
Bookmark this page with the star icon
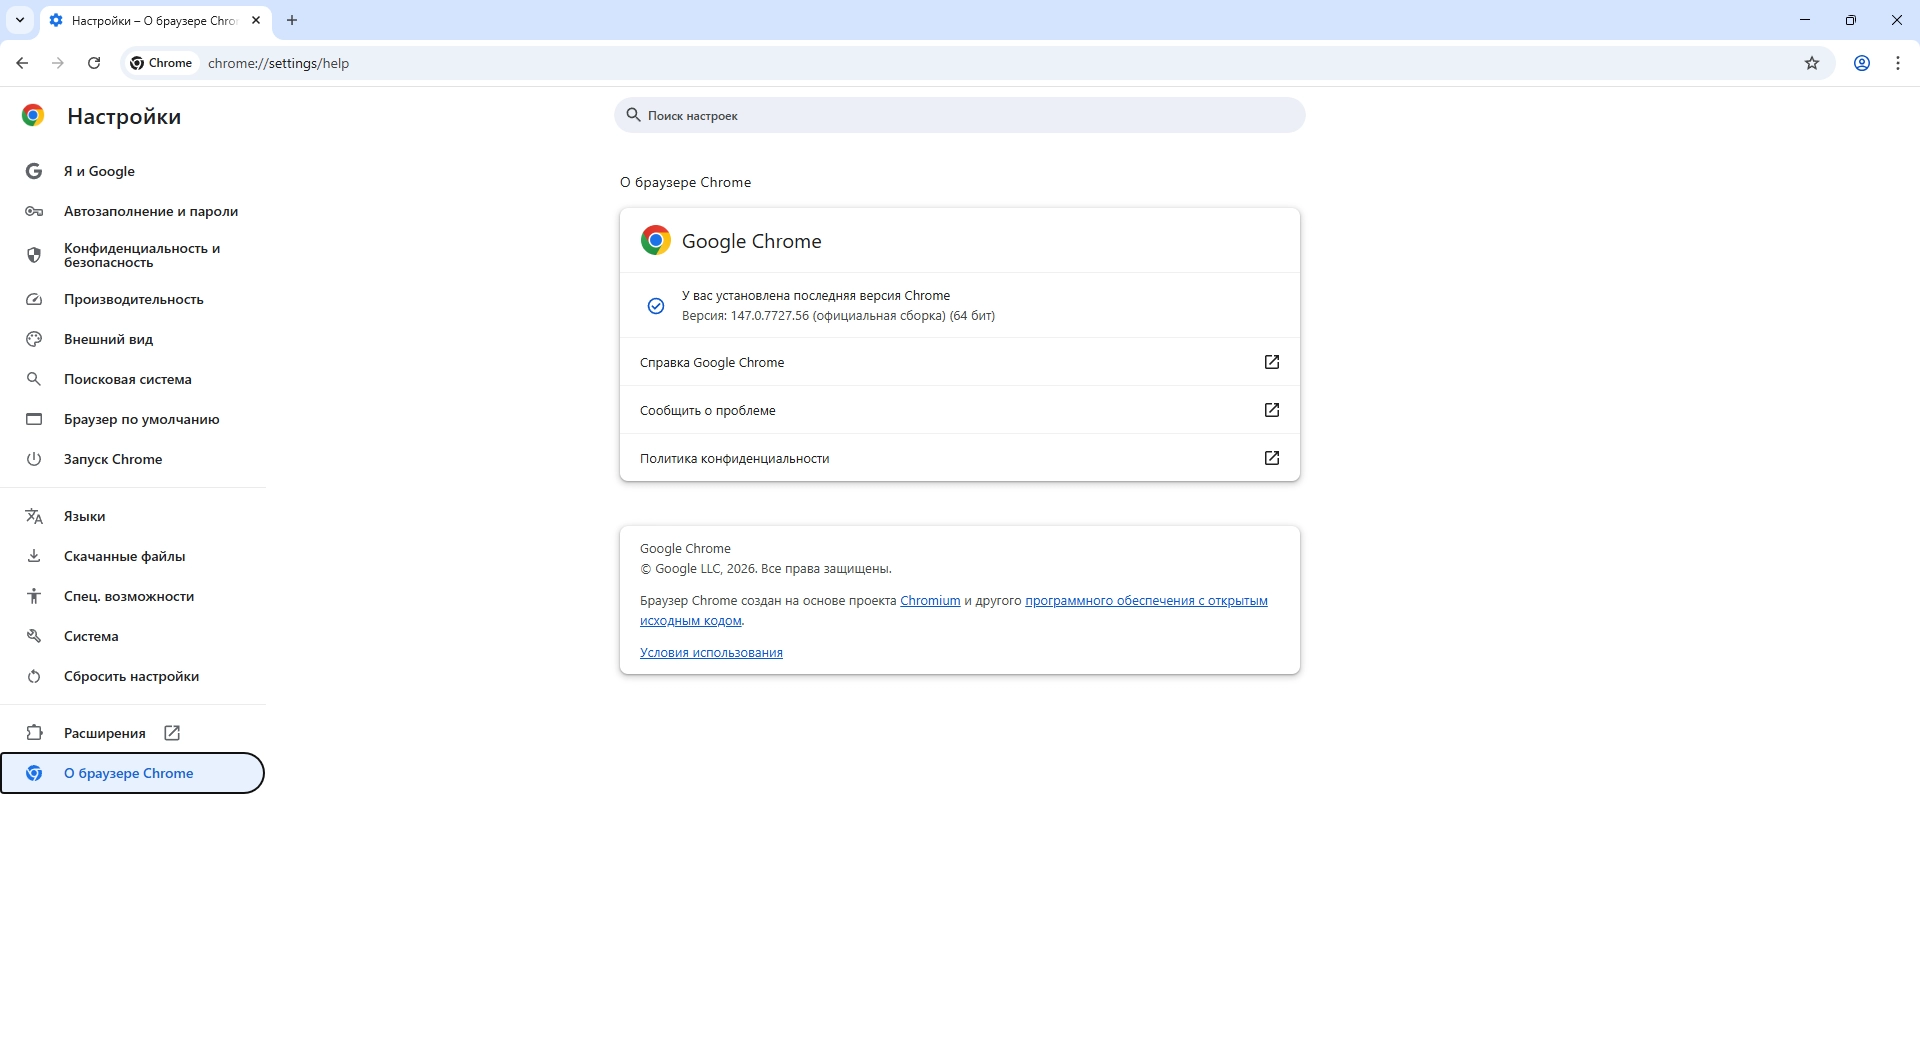pos(1812,63)
